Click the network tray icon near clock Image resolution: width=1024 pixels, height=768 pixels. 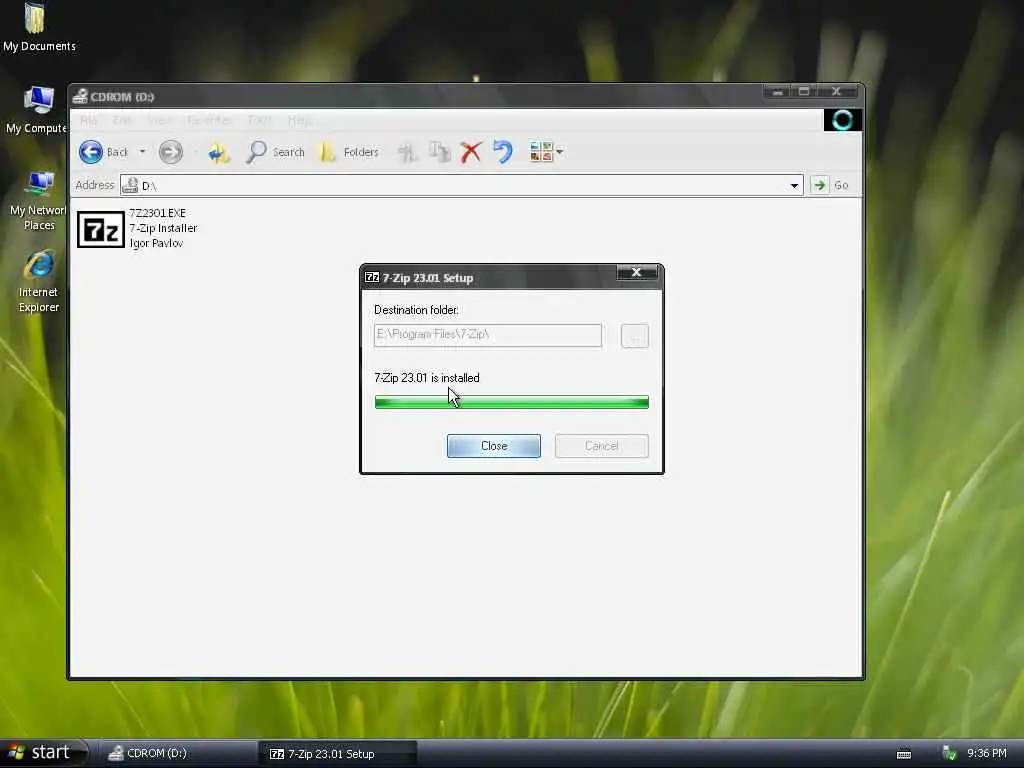[x=950, y=754]
